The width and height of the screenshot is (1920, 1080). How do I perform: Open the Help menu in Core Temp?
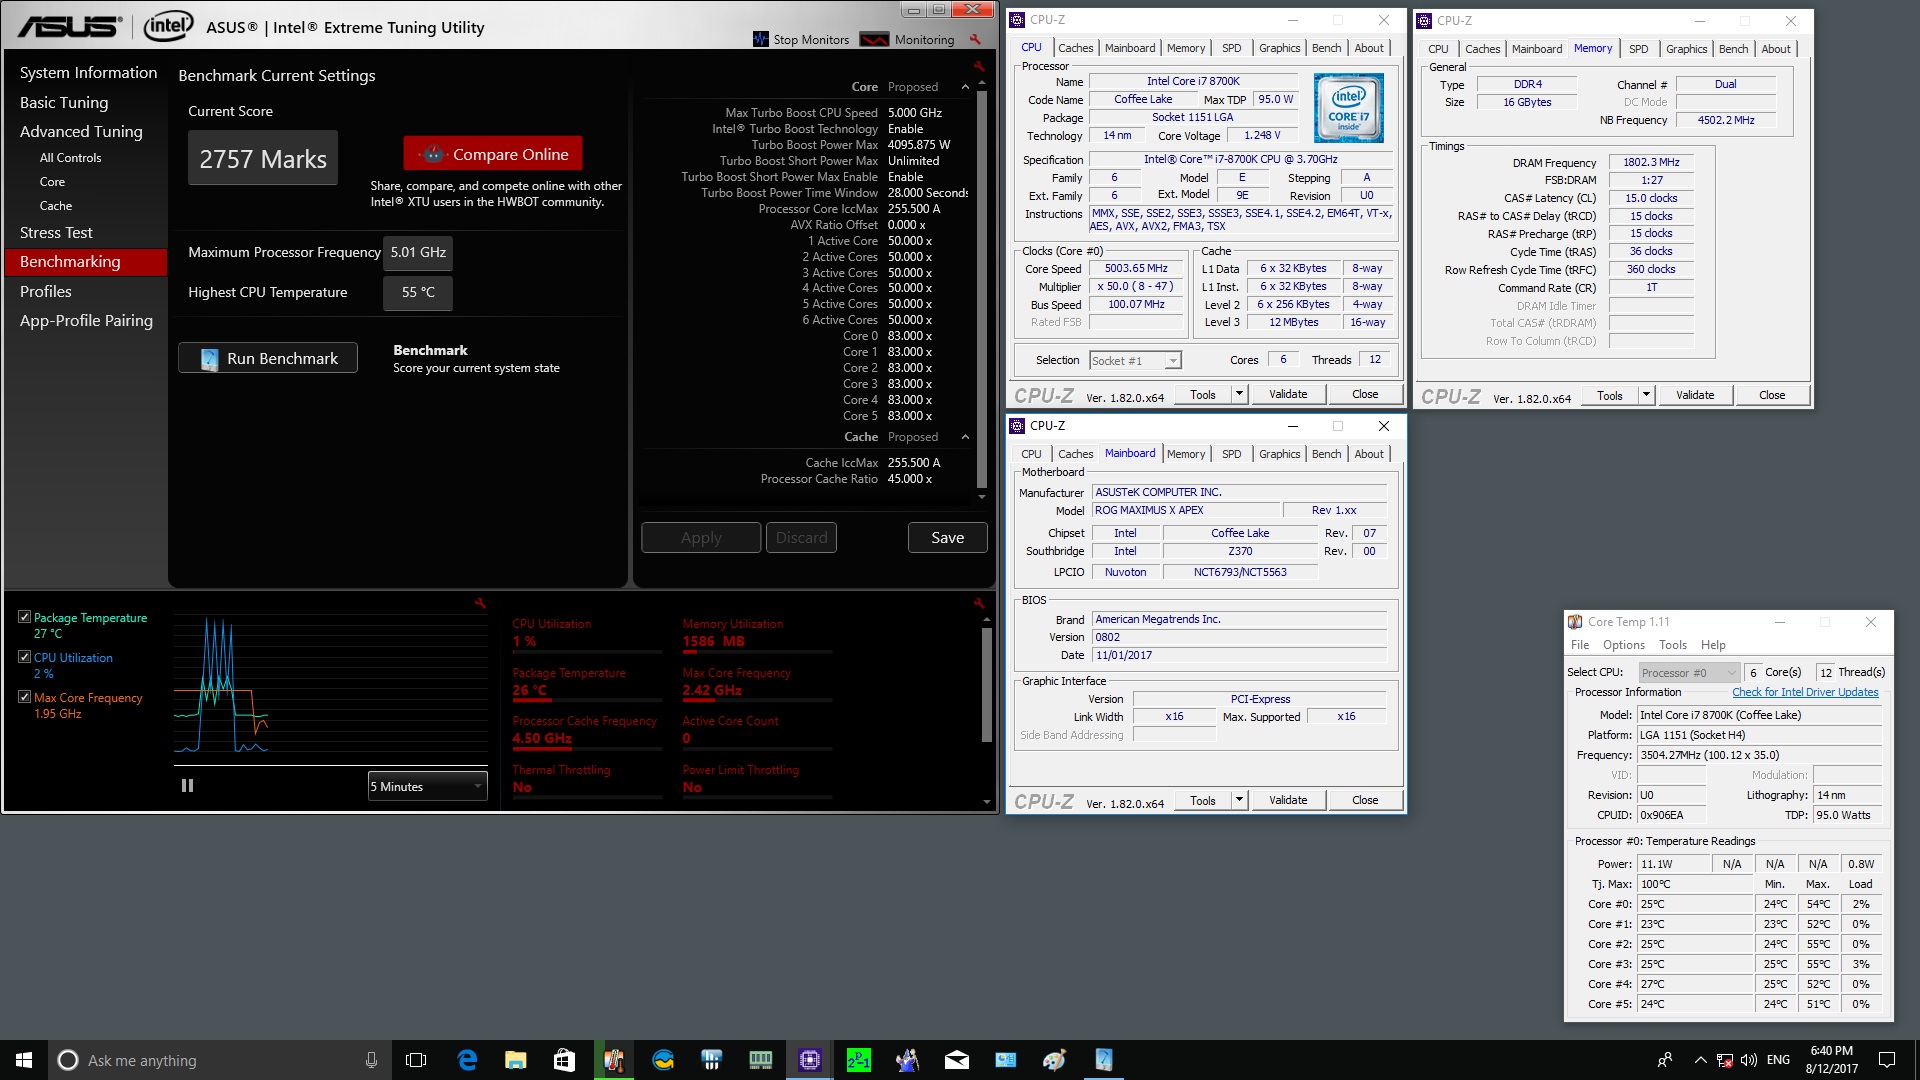1713,645
